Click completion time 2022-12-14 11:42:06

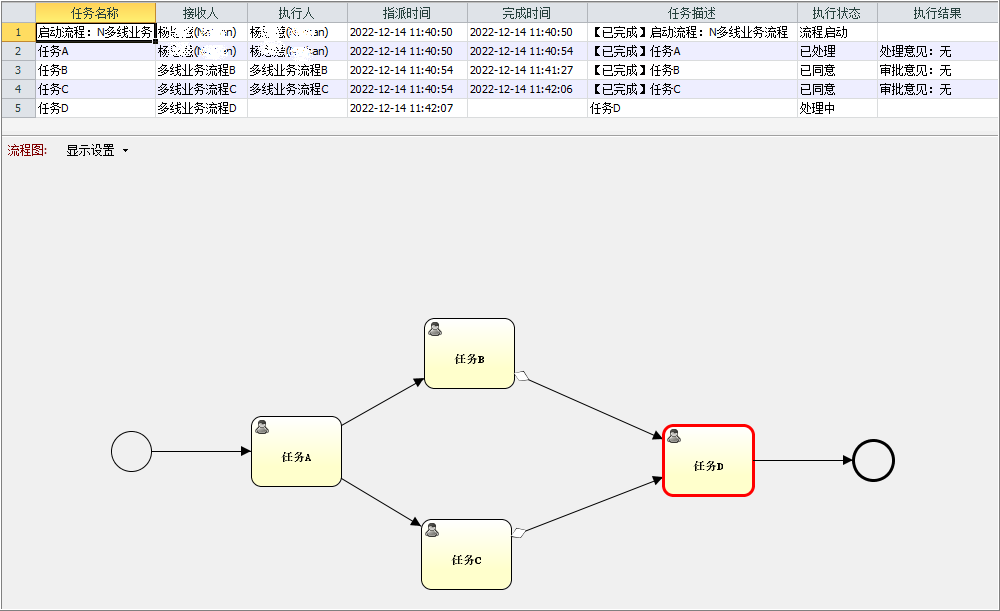point(527,89)
